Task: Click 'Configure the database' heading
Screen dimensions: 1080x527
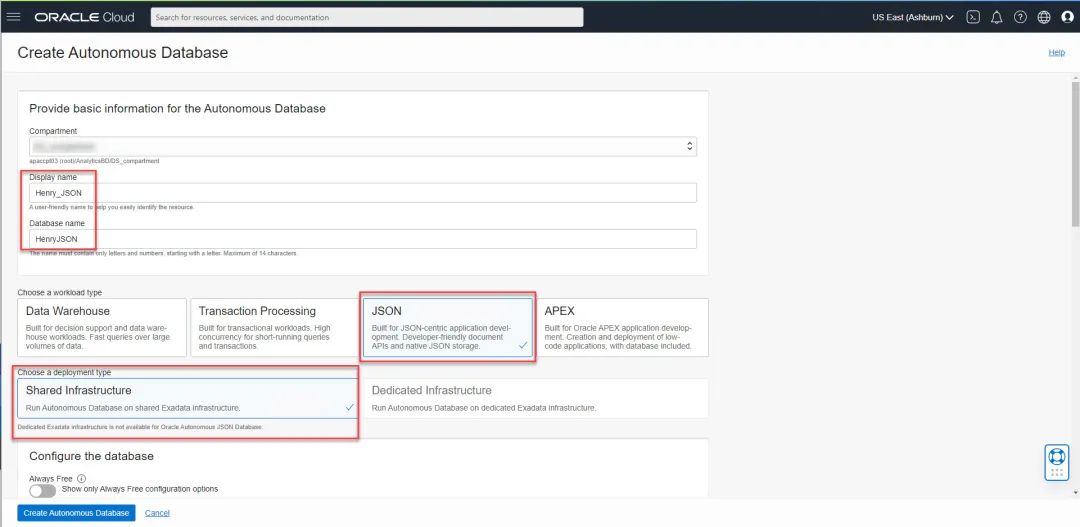Action: click(92, 456)
